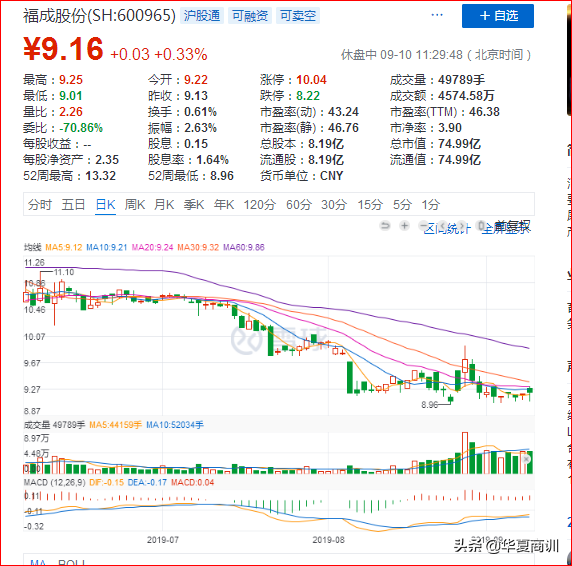572x566 pixels.
Task: Click the 换手 value 0.61%
Action: click(200, 112)
